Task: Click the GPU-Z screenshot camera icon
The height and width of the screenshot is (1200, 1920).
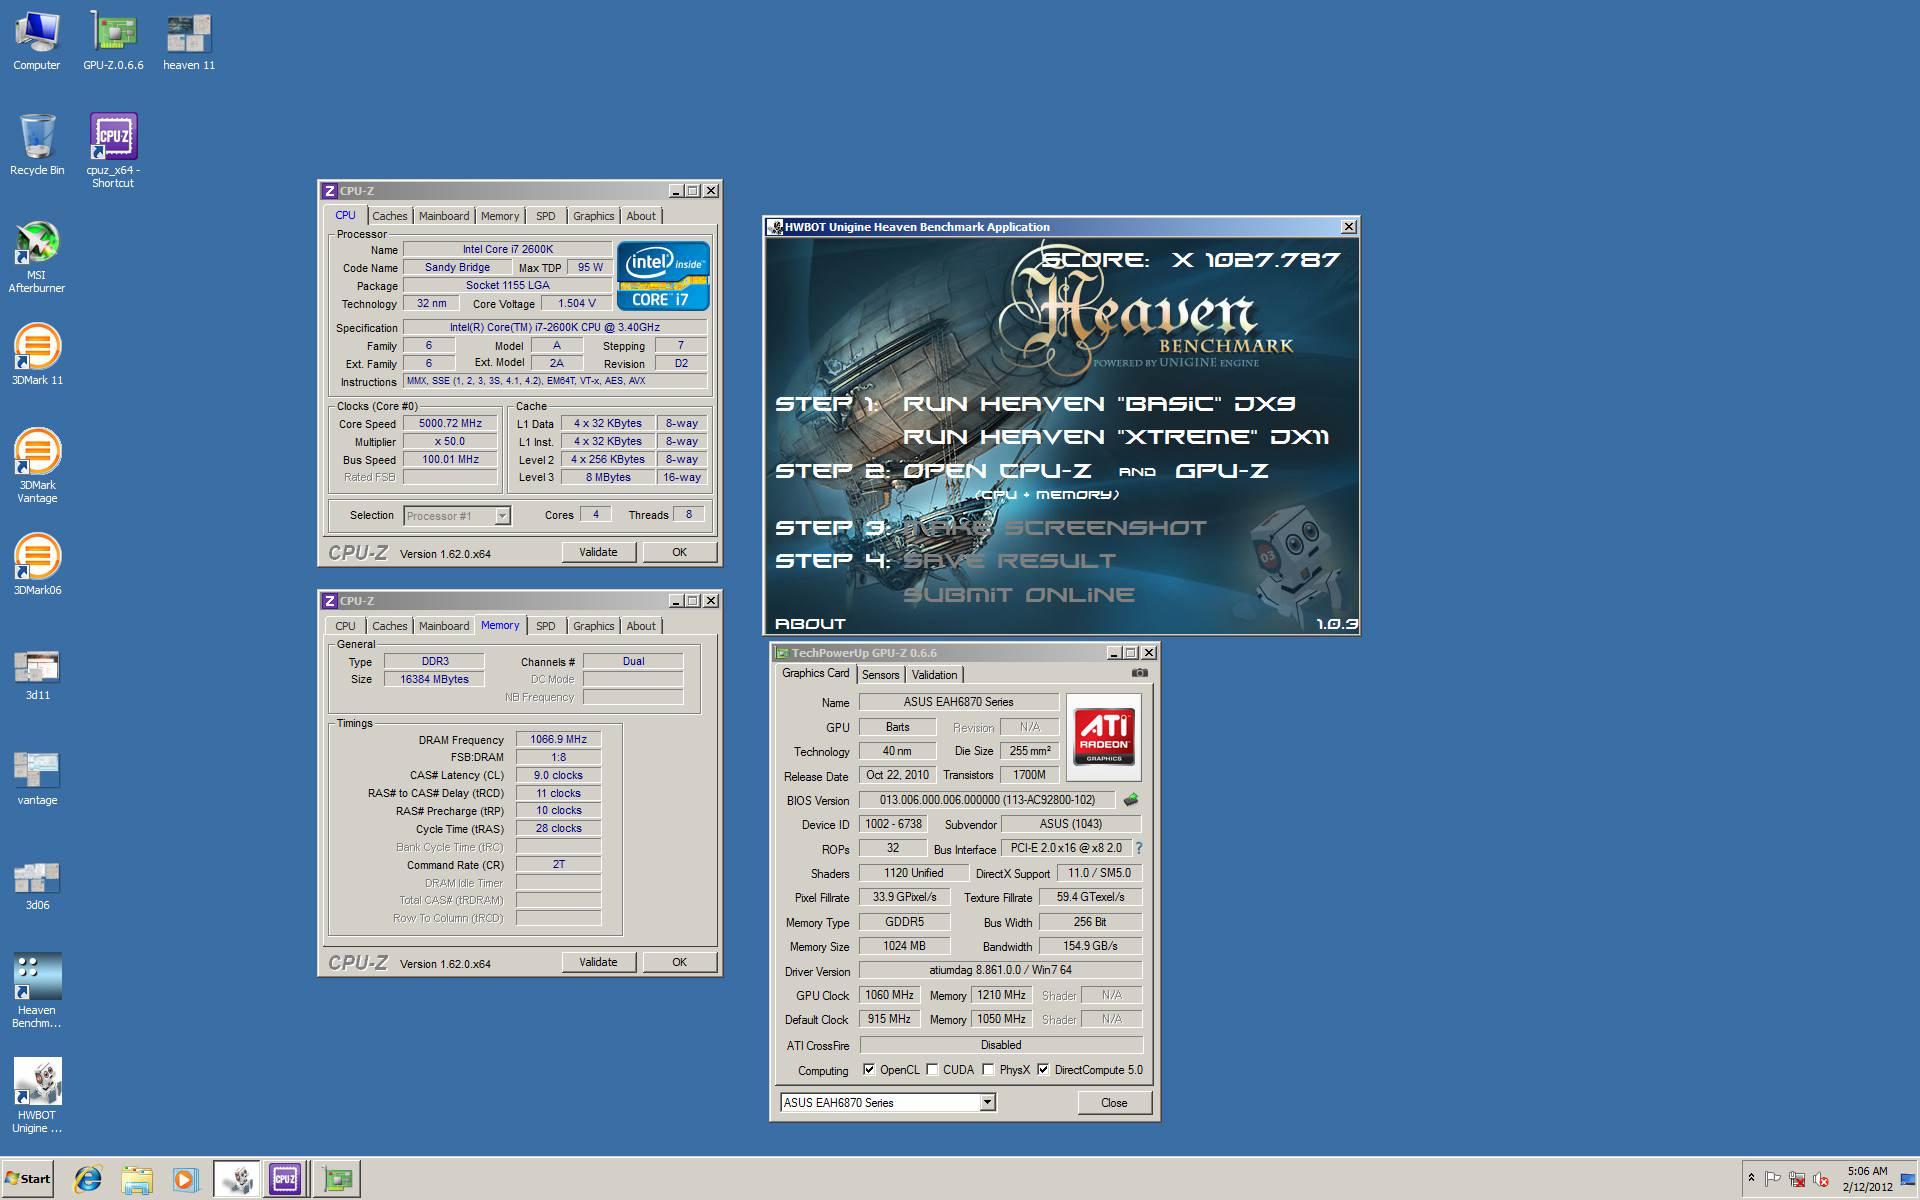Action: click(1139, 673)
